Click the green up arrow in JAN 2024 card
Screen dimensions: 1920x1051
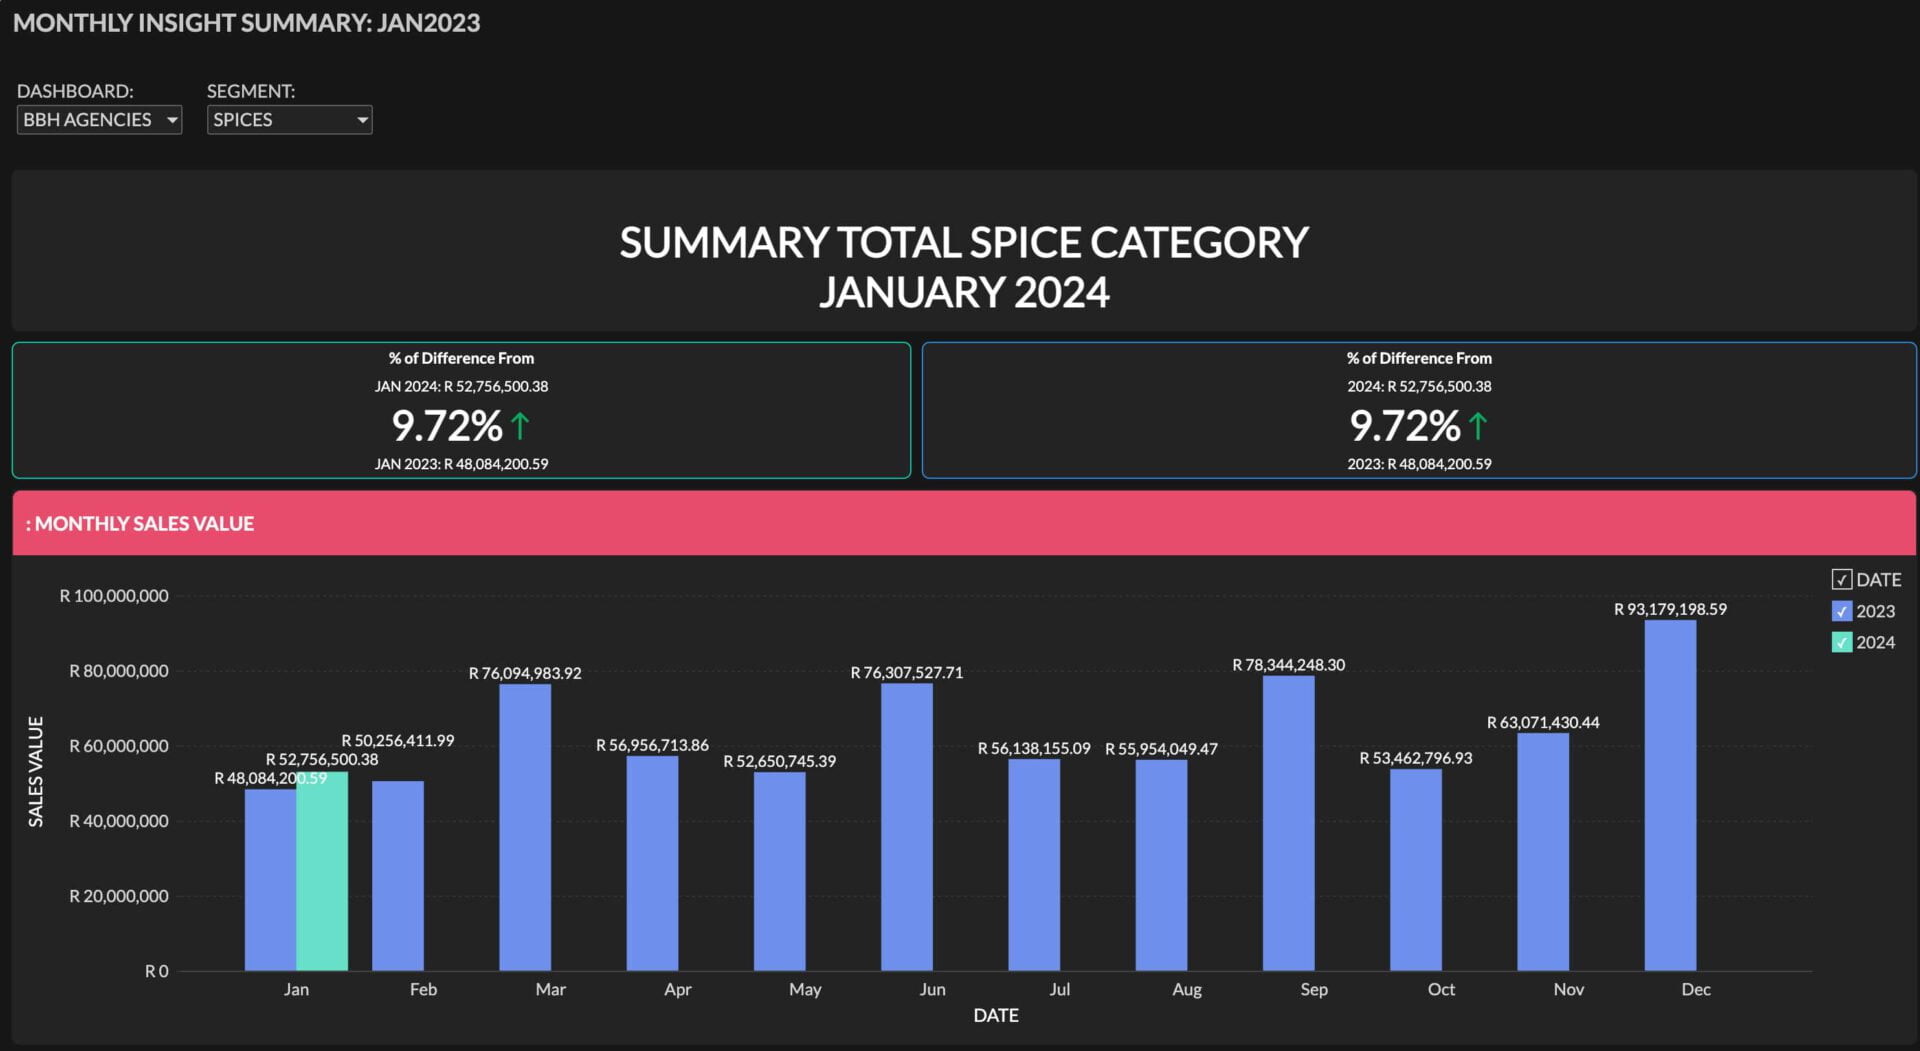[520, 427]
